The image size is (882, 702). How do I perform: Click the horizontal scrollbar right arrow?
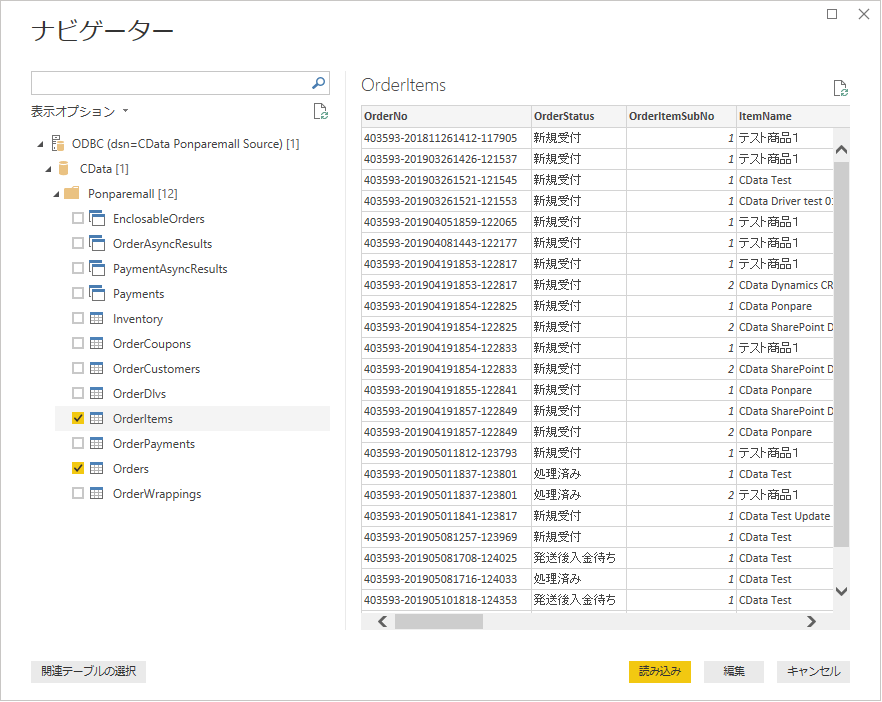point(811,621)
